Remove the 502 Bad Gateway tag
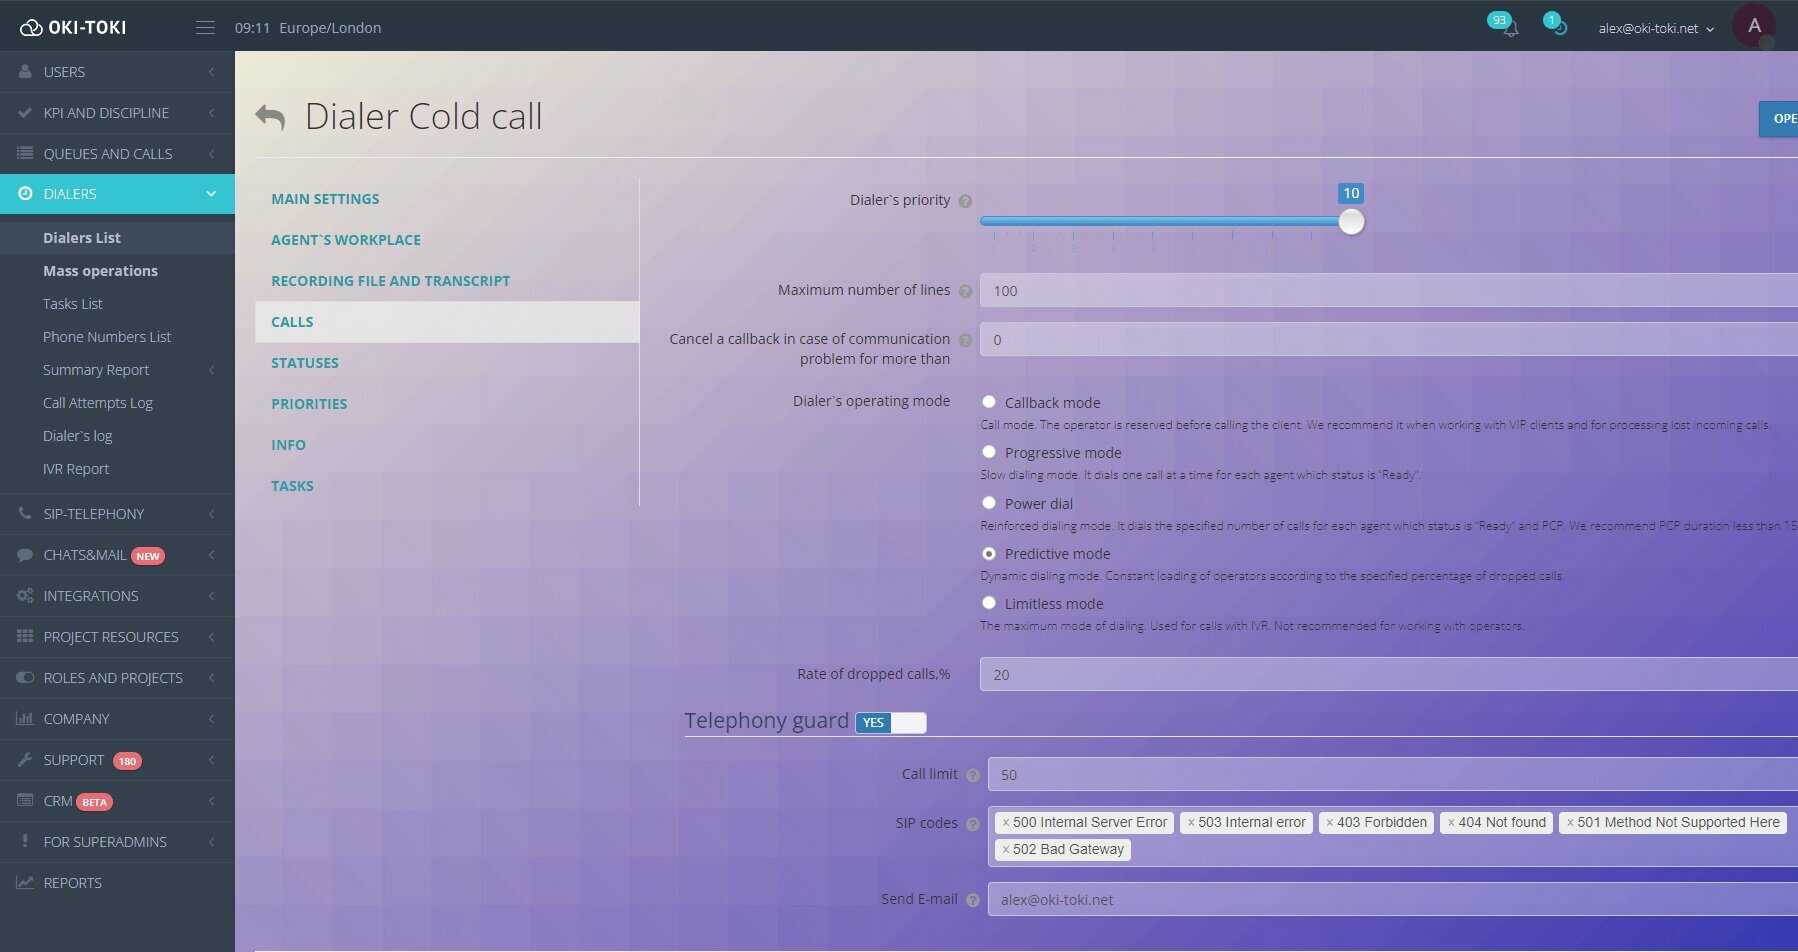The height and width of the screenshot is (952, 1798). tap(1006, 850)
